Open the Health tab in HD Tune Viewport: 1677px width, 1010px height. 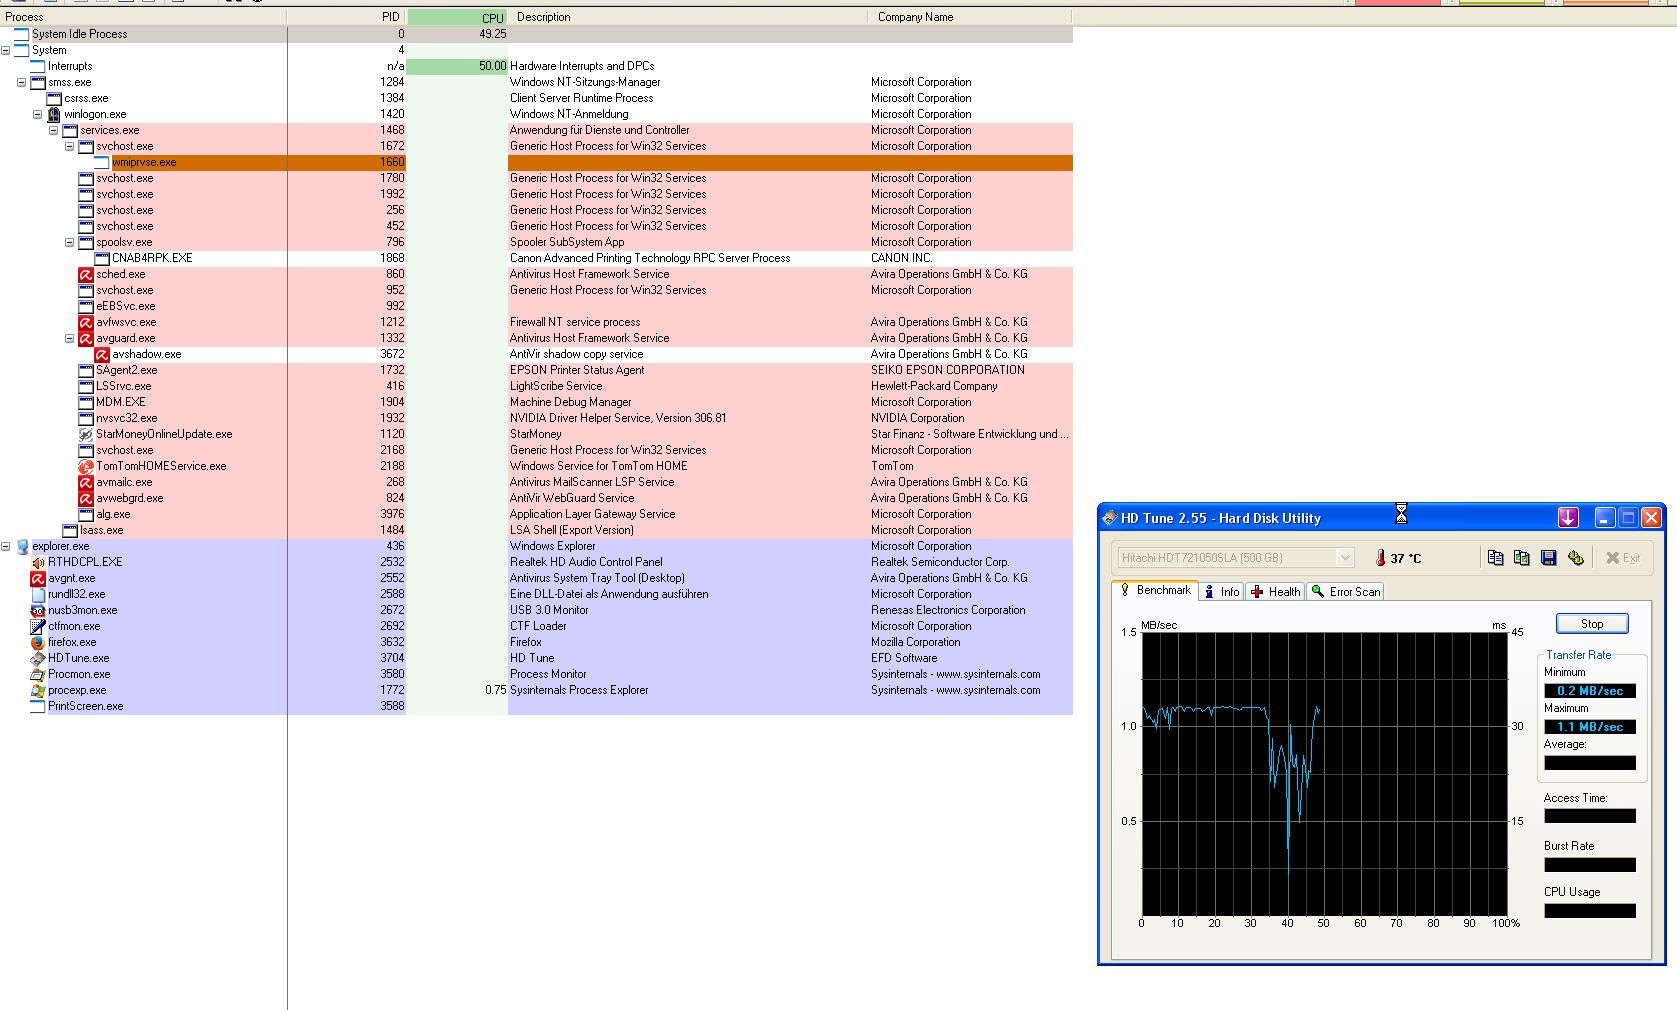[x=1275, y=592]
